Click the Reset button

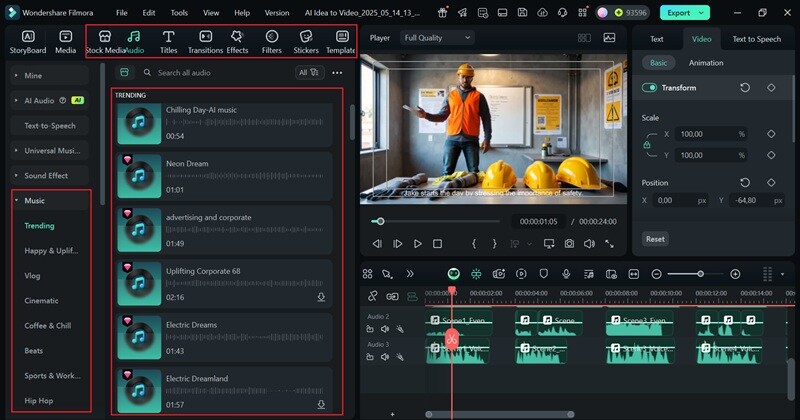click(655, 239)
